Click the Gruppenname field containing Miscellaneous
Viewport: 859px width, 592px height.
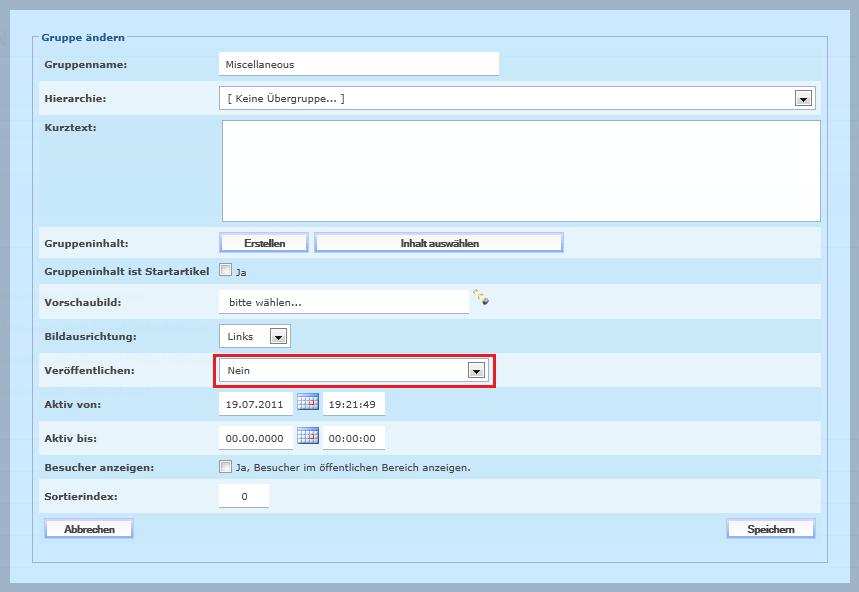coord(358,64)
